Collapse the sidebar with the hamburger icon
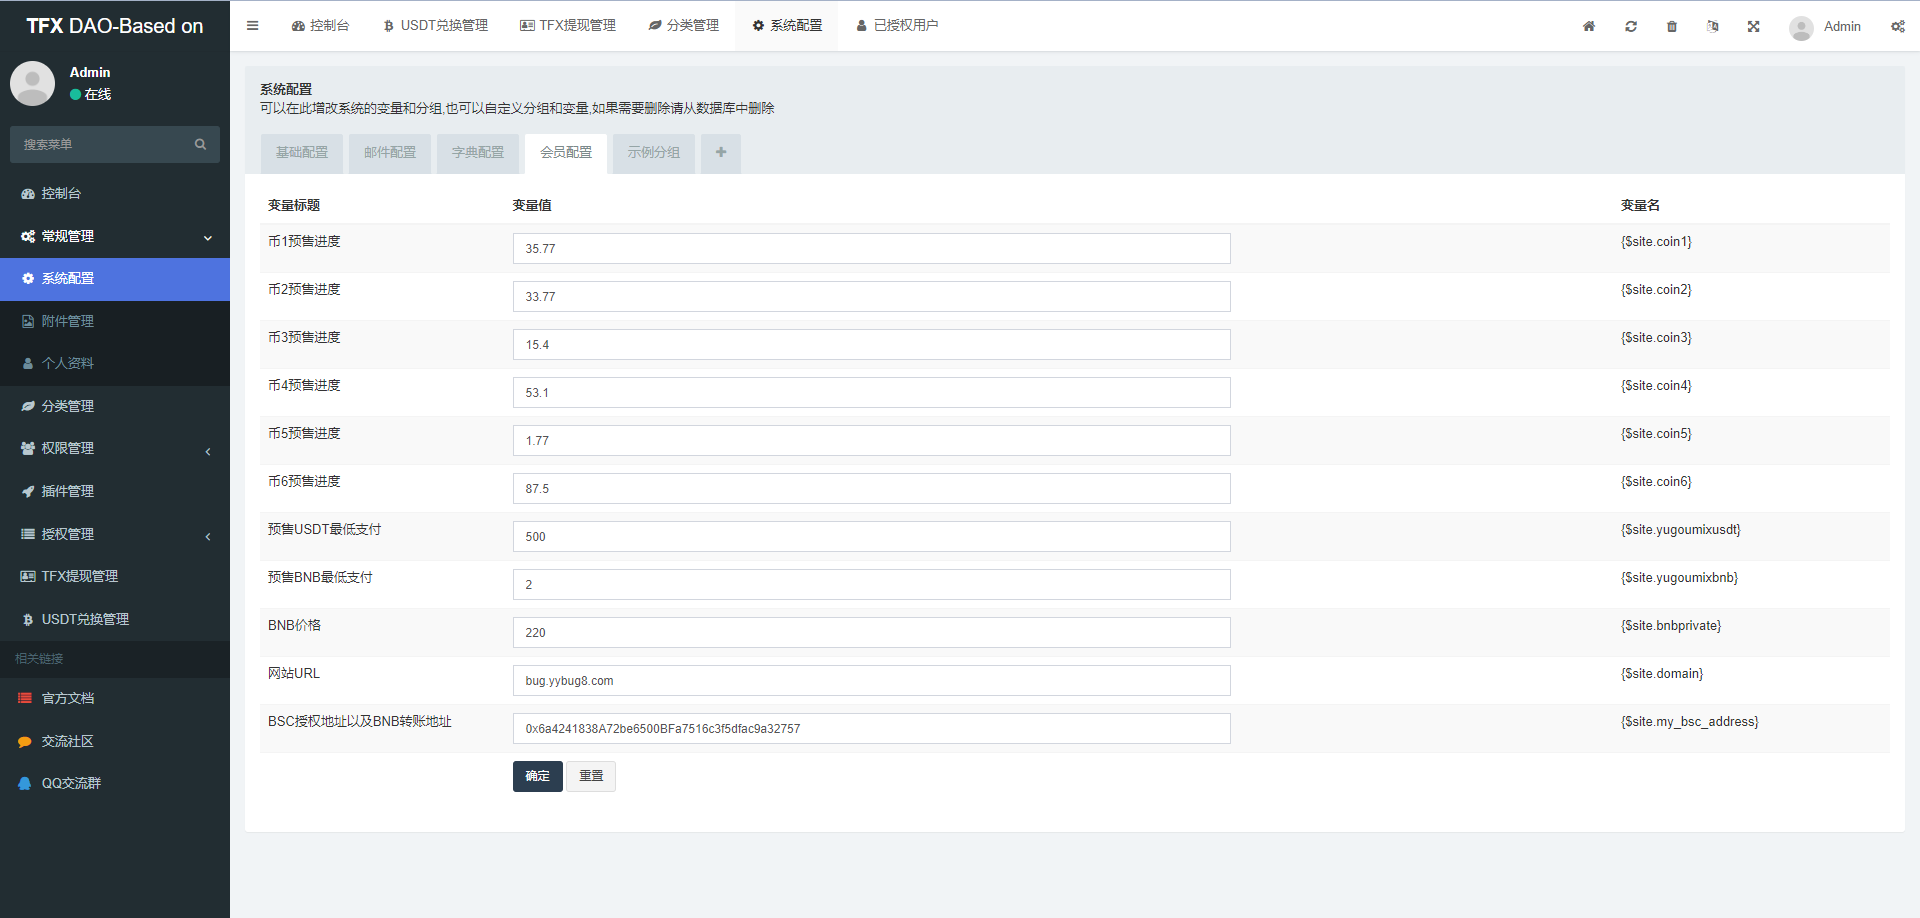1920x918 pixels. [x=252, y=25]
